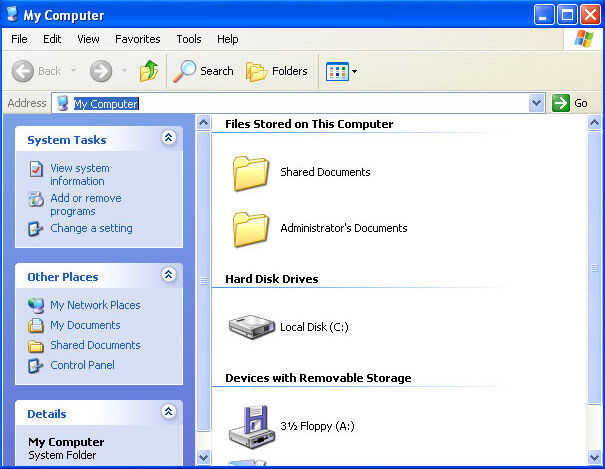Open the Help menu
Viewport: 605px width, 469px height.
pyautogui.click(x=227, y=39)
